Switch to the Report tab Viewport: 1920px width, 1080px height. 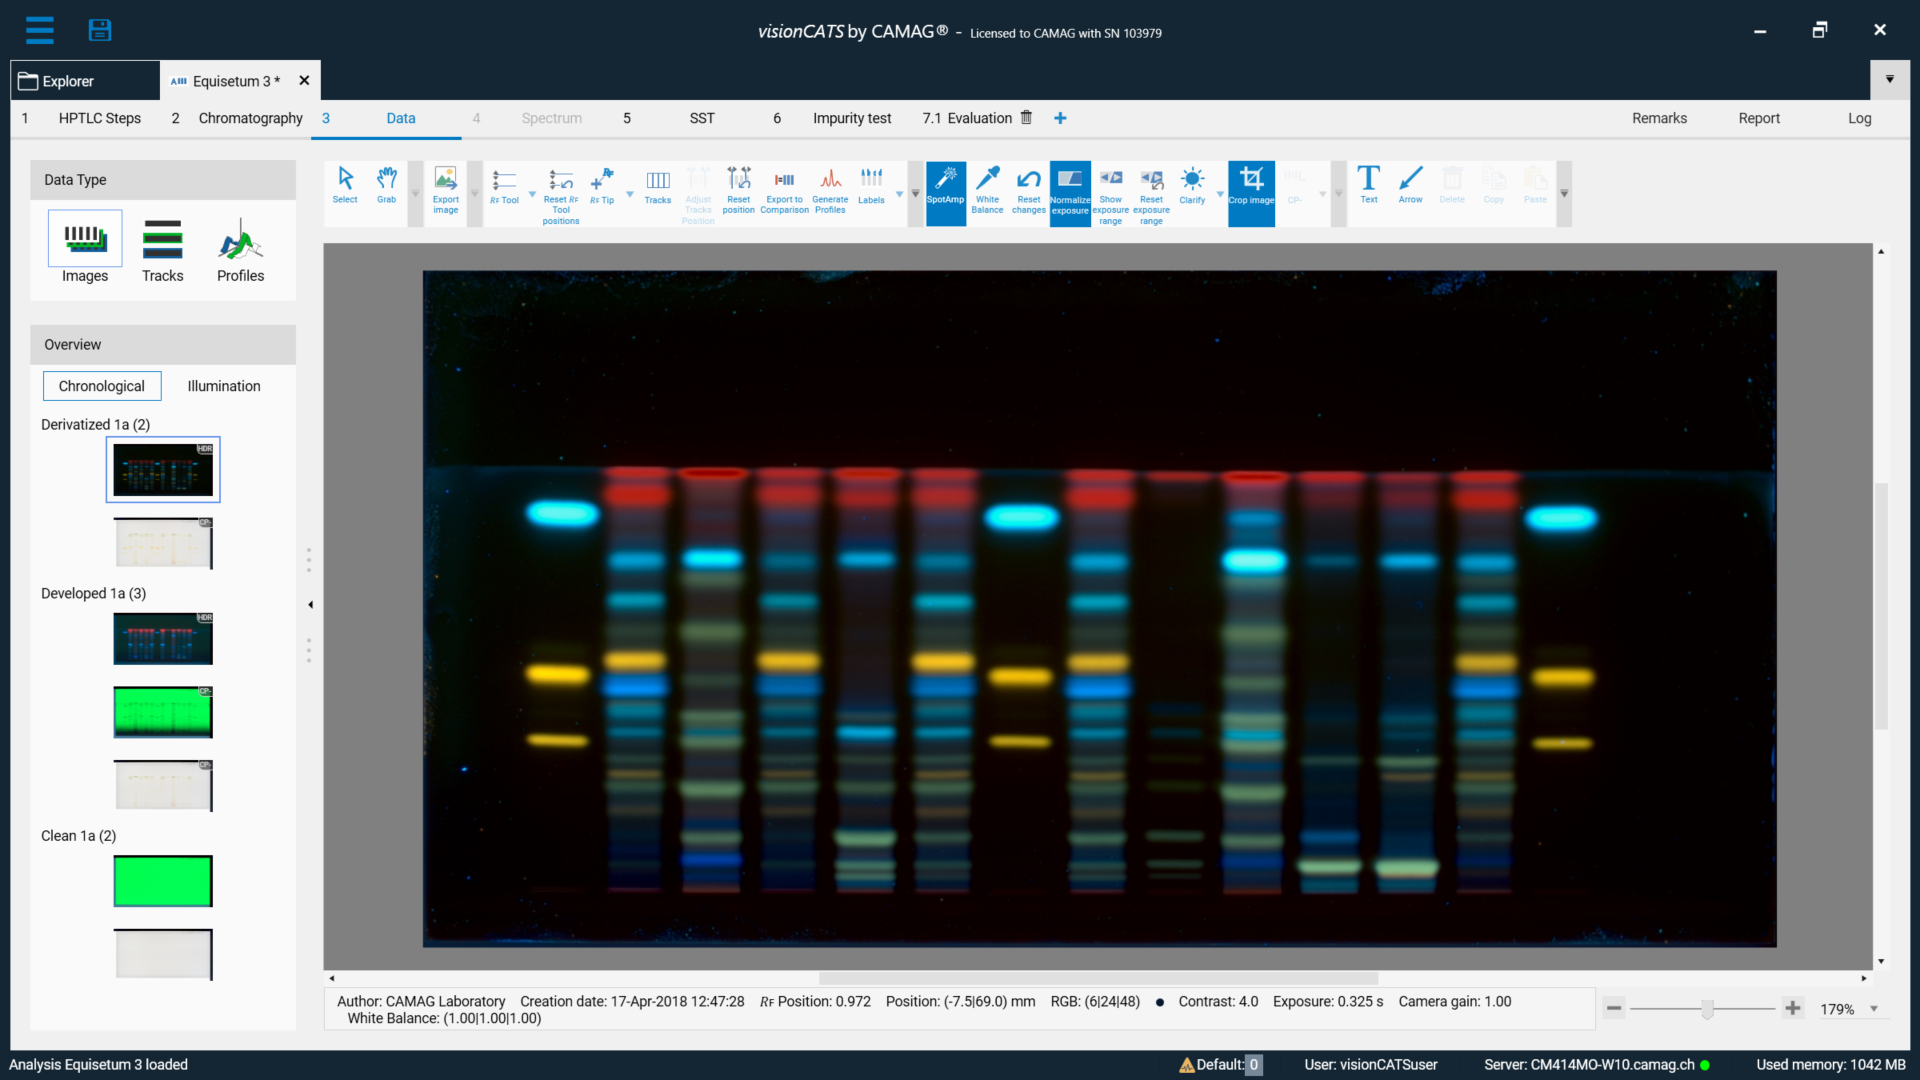click(x=1758, y=118)
